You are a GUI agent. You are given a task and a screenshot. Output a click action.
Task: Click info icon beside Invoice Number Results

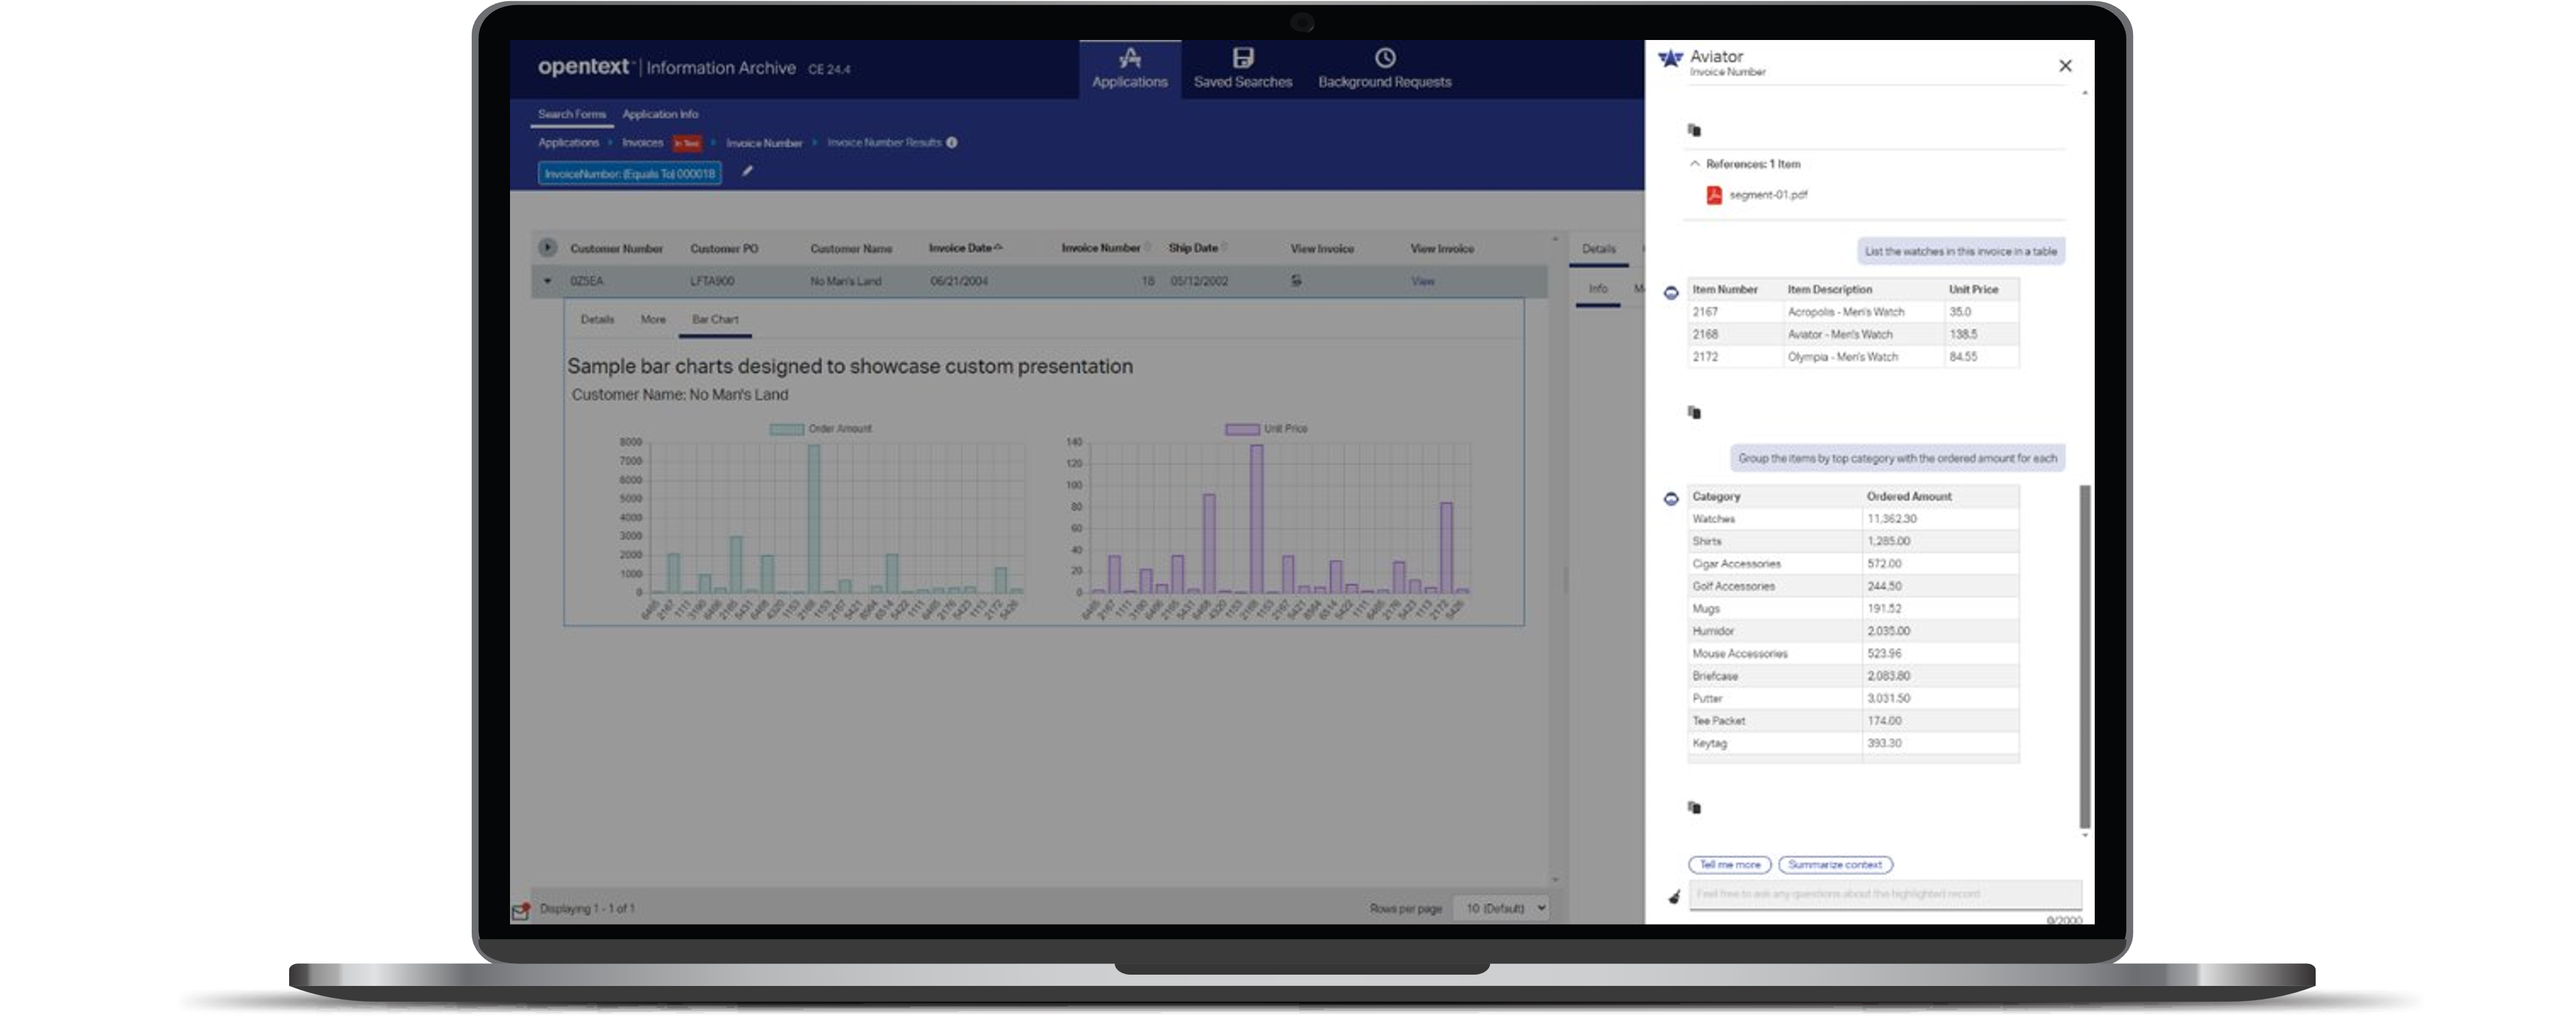[952, 143]
